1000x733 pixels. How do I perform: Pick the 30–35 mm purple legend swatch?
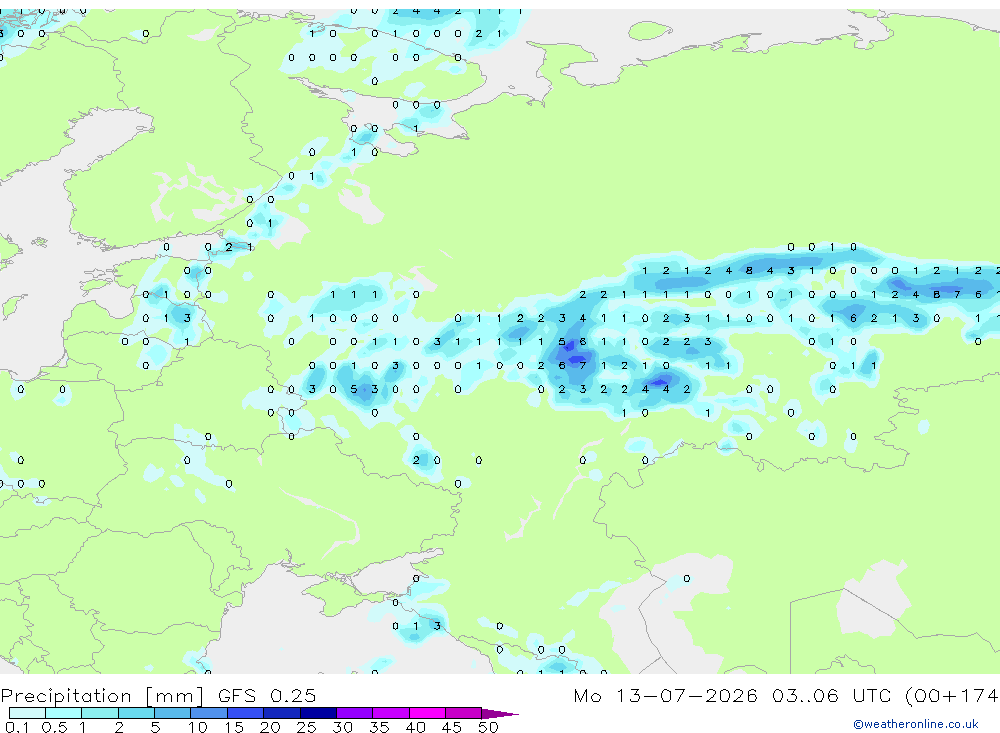click(354, 713)
